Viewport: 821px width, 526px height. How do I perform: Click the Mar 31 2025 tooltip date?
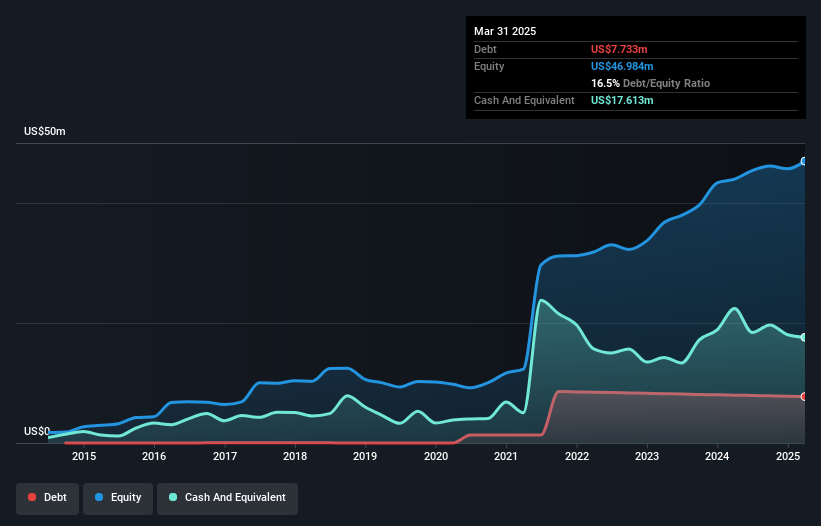pos(505,31)
